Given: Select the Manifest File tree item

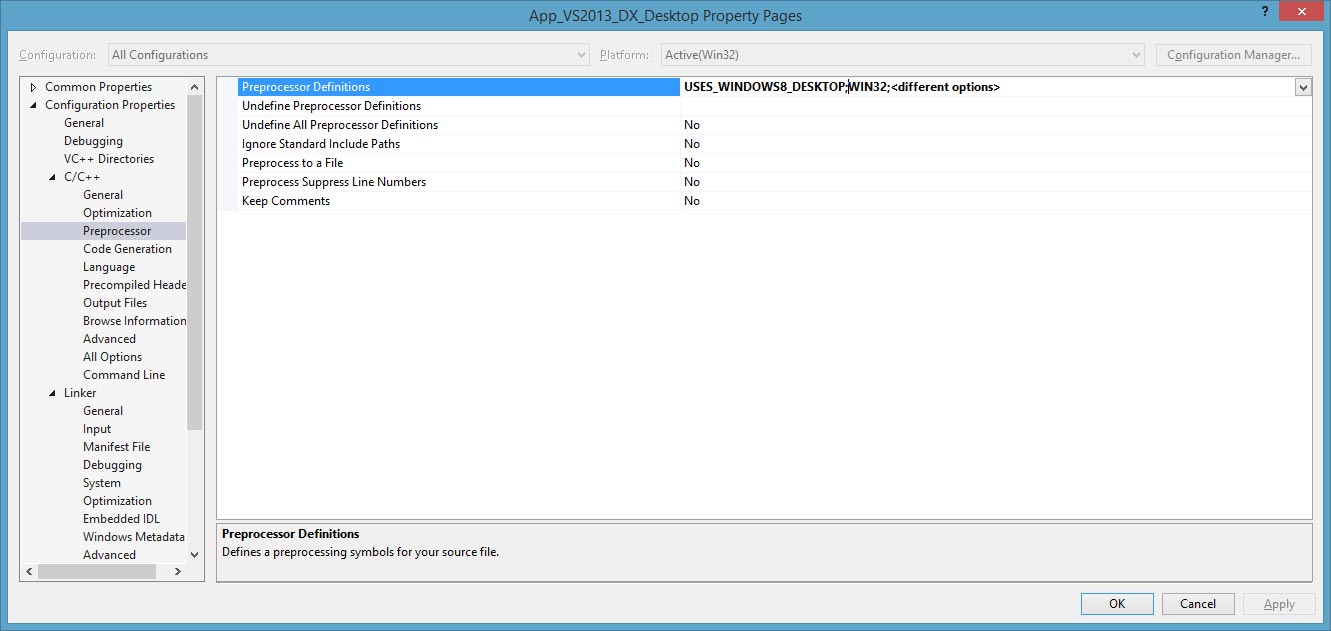Looking at the screenshot, I should pyautogui.click(x=116, y=447).
